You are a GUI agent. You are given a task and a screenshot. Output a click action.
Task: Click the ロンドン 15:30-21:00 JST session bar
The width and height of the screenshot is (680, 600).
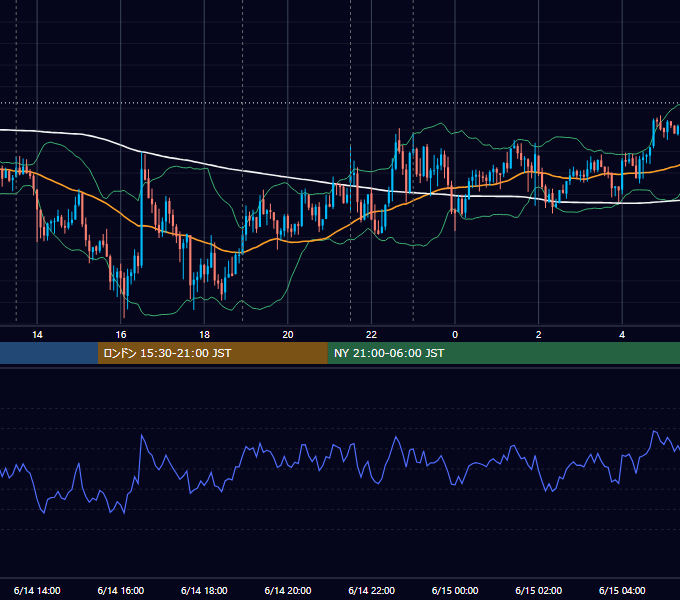pos(212,353)
